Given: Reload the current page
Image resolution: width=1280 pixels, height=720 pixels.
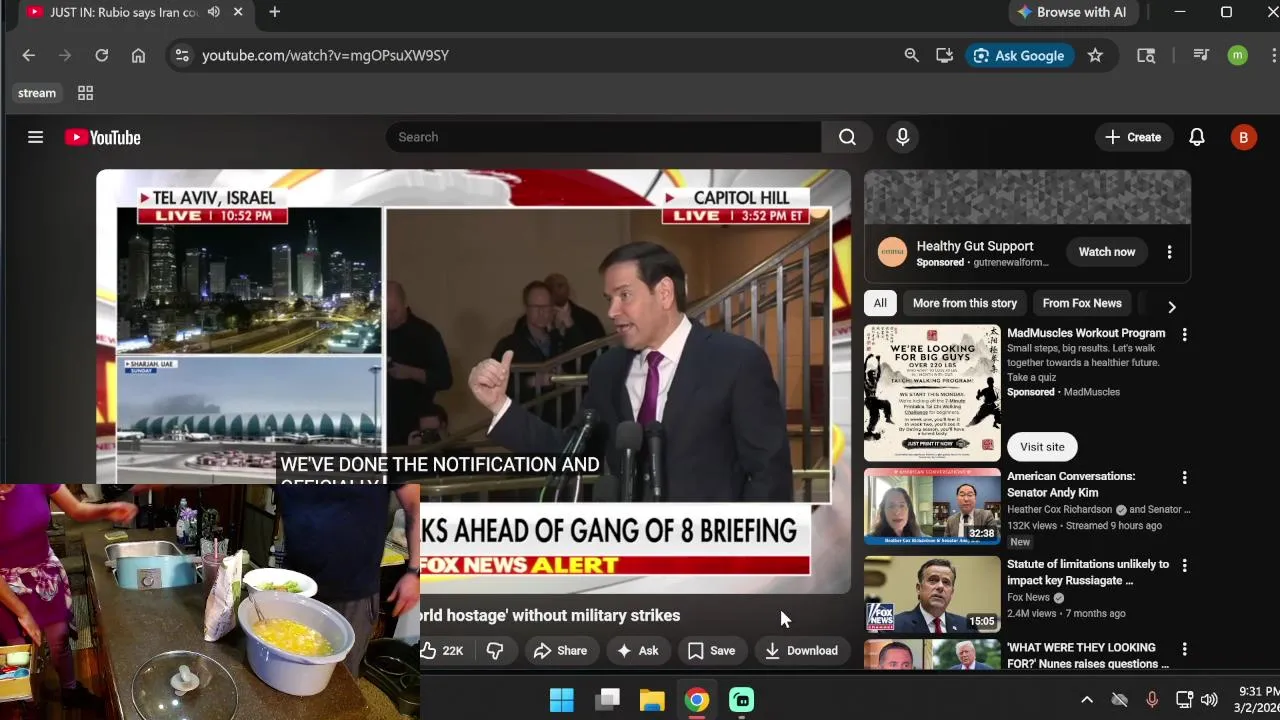Looking at the screenshot, I should pos(101,55).
